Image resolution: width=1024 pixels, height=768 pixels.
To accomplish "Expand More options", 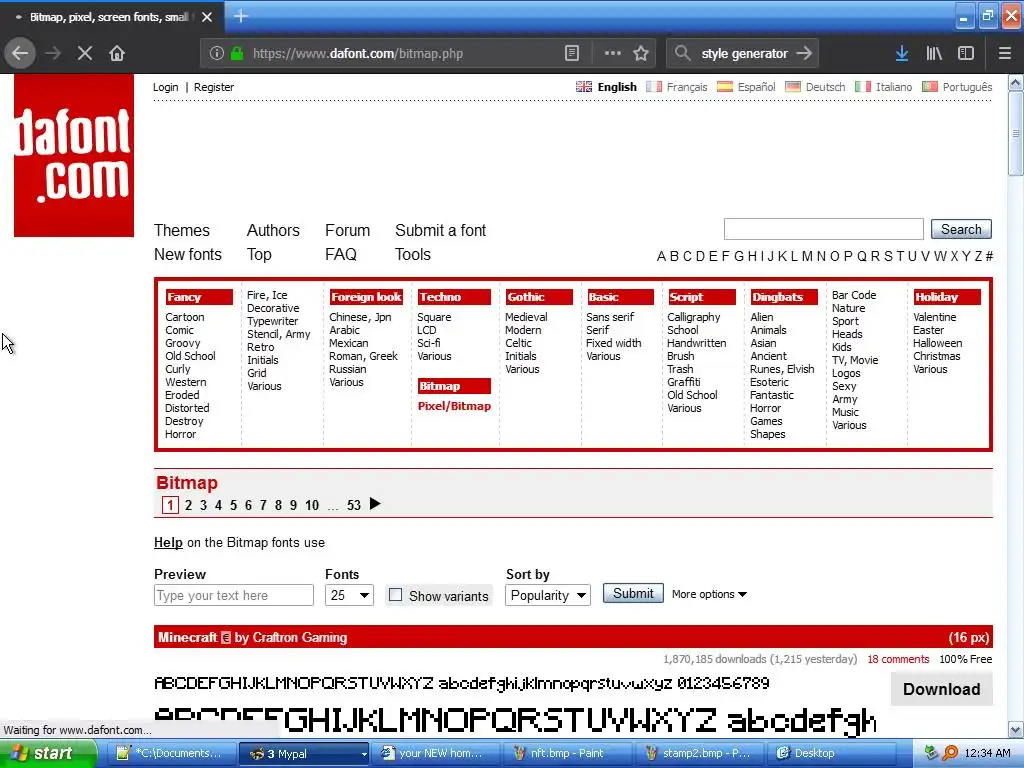I will (x=709, y=594).
